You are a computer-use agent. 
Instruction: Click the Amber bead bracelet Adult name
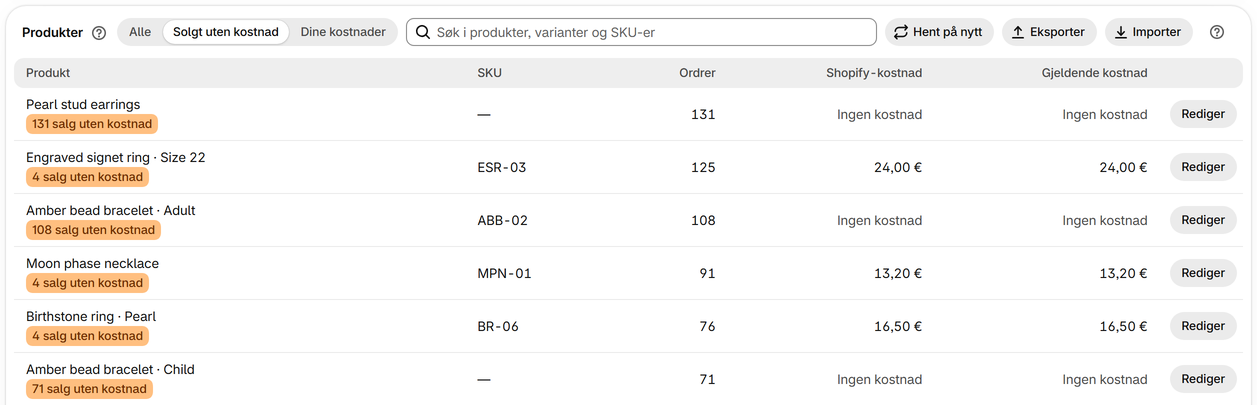[x=111, y=210]
